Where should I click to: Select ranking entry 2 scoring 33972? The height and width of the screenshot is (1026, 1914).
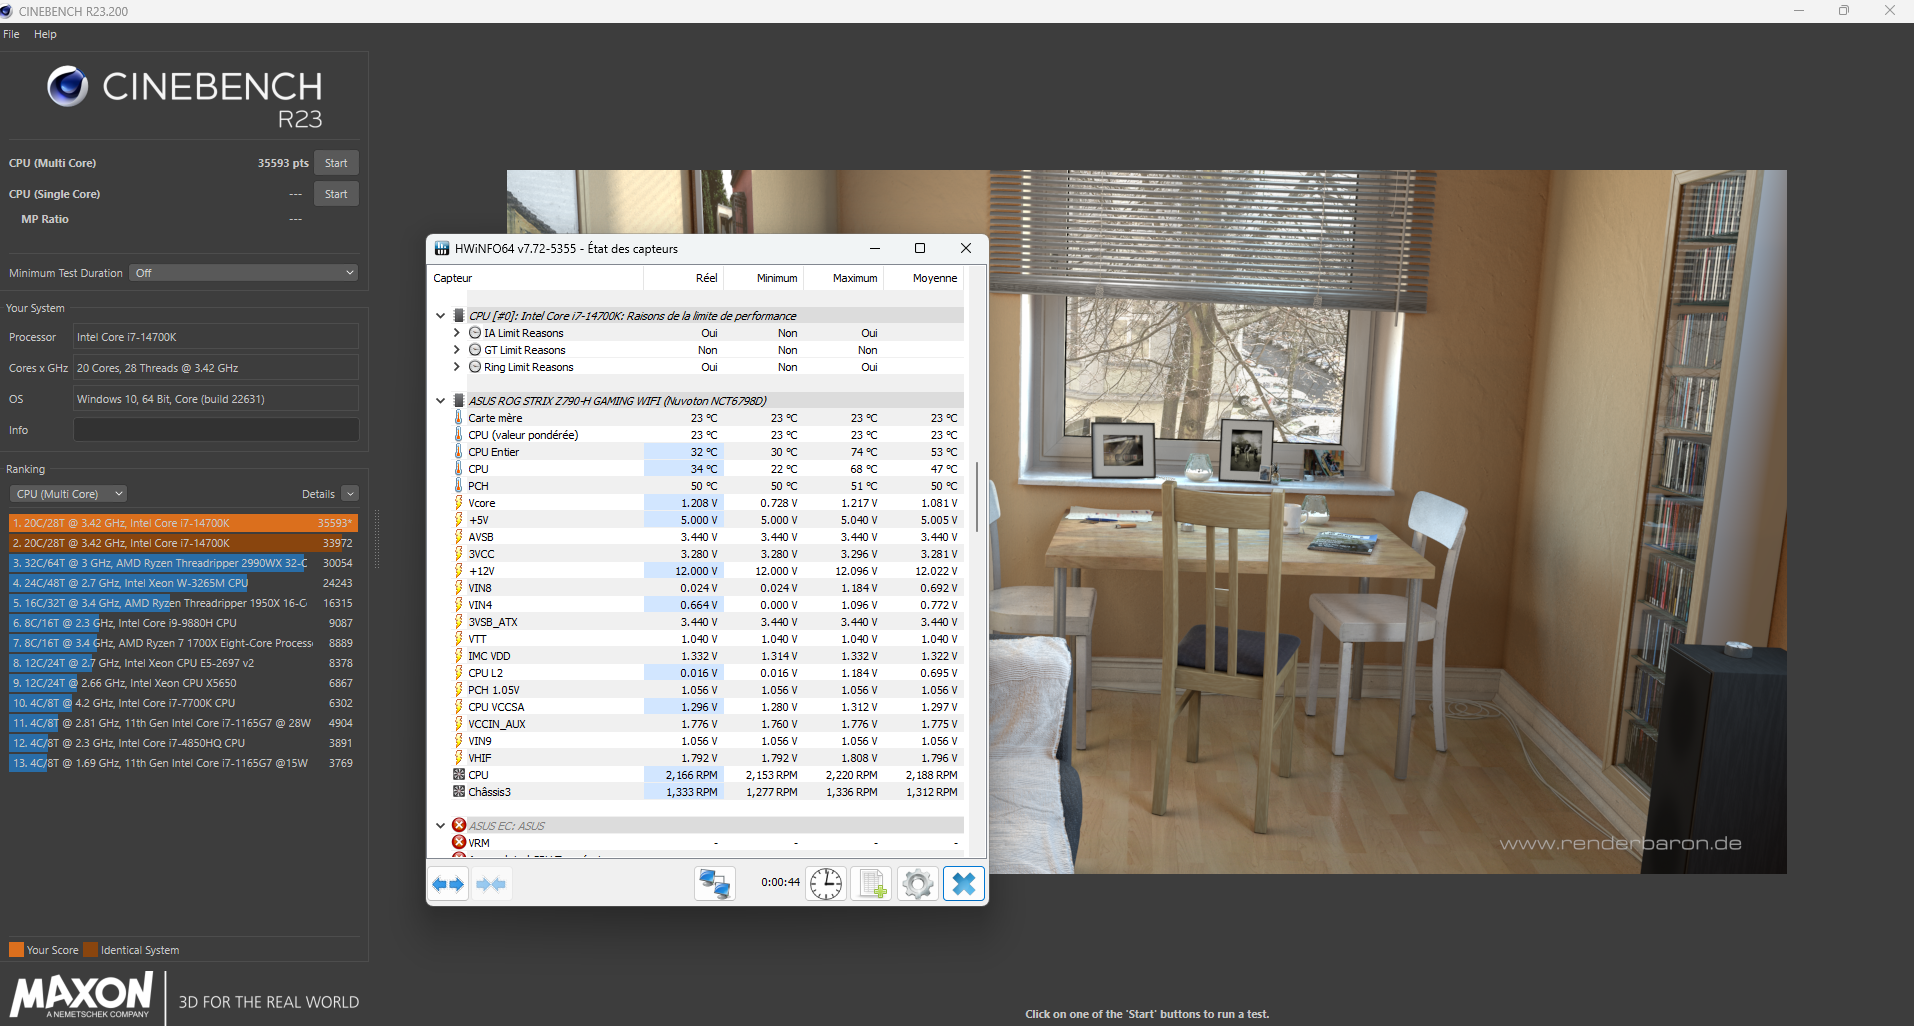pyautogui.click(x=183, y=543)
